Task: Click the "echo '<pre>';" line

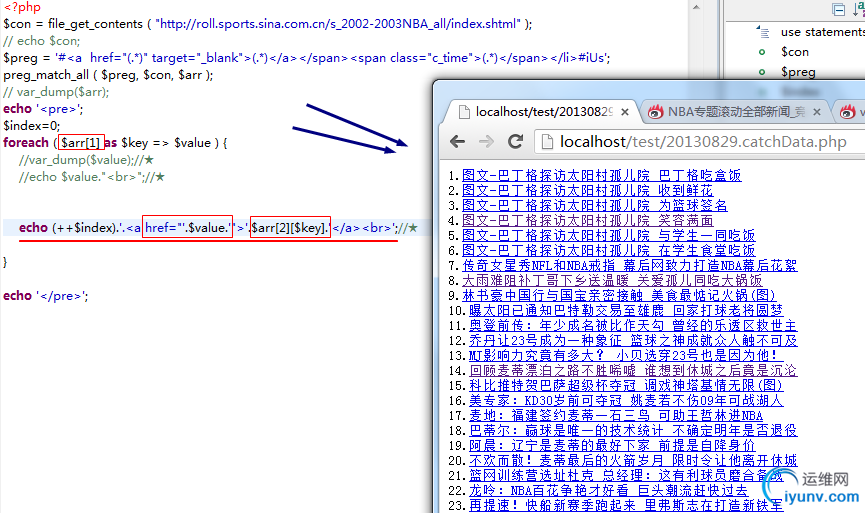Action: [x=43, y=109]
